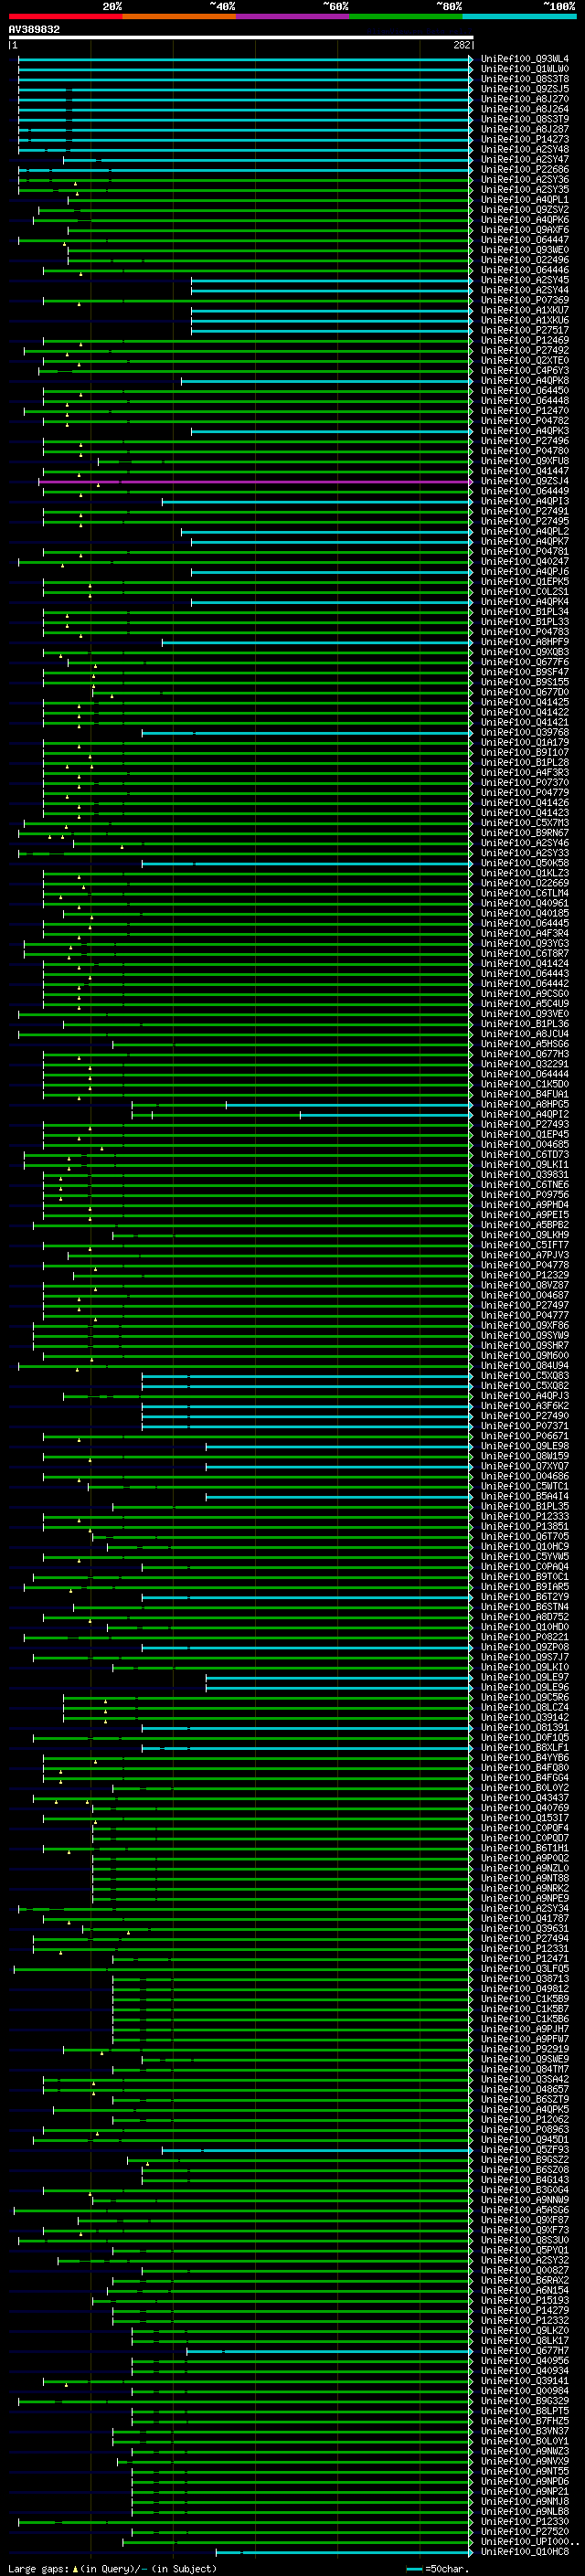Click the UniRef100_A4F3R3 label
585x2576 pixels.
(525, 773)
